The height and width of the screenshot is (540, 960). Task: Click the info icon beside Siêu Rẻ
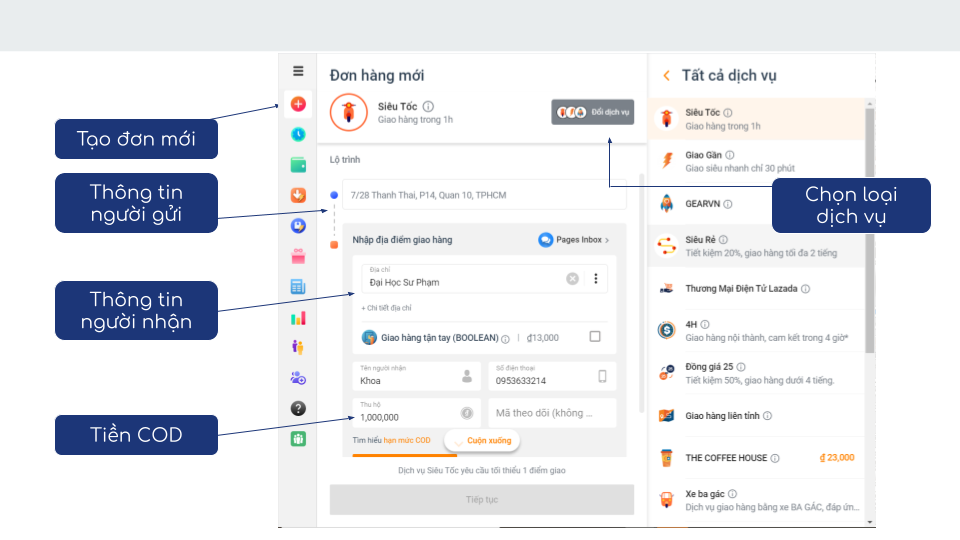pyautogui.click(x=724, y=240)
